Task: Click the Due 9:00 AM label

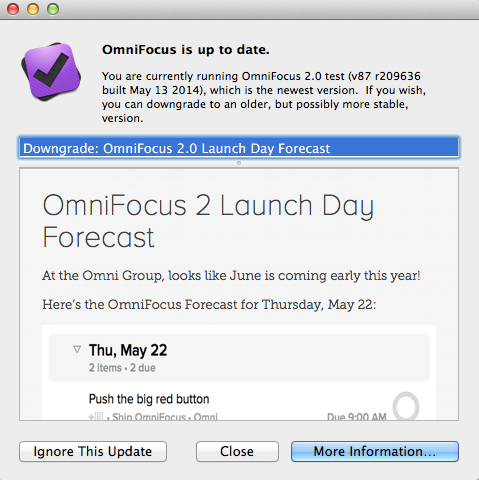Action: coord(357,417)
